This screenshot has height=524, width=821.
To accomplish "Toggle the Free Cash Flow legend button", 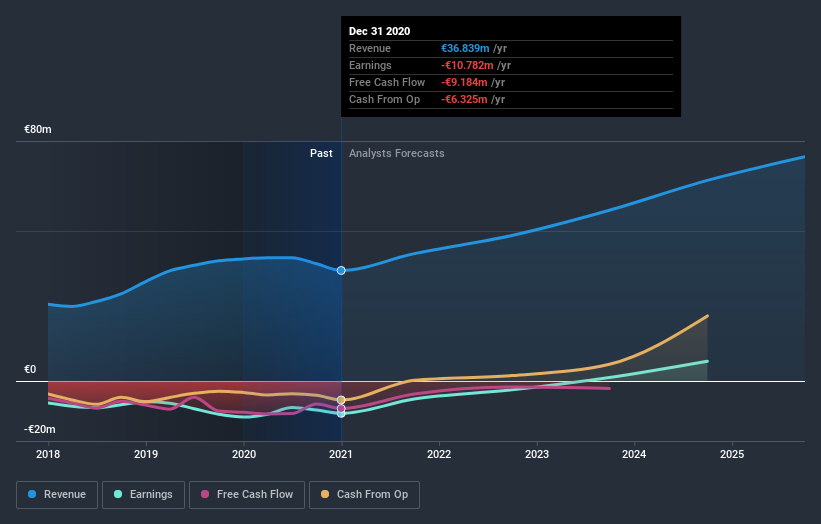I will tap(247, 495).
